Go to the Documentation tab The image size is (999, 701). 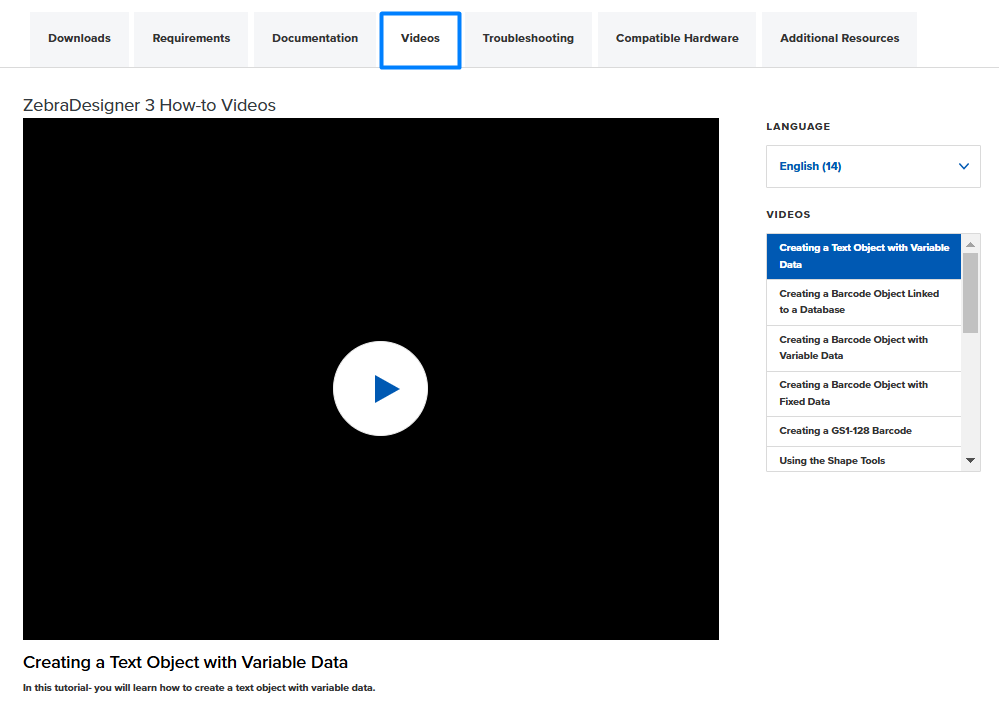(x=315, y=39)
